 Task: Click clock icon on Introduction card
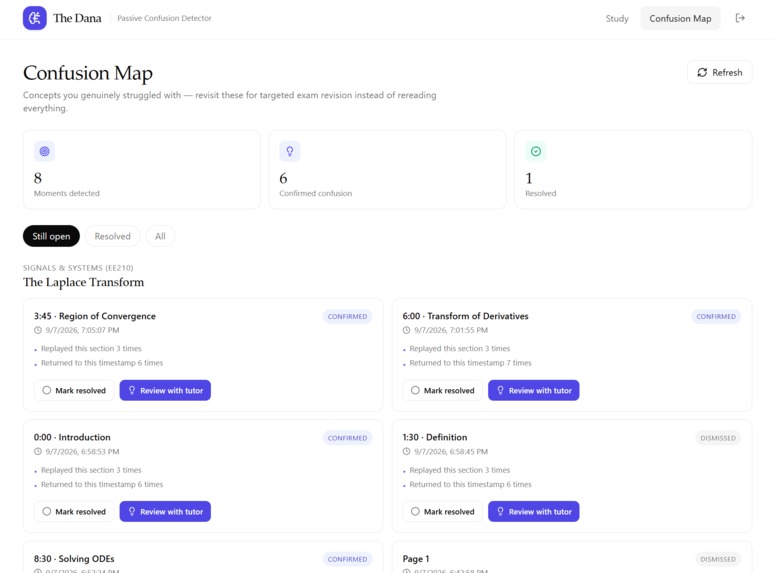click(x=38, y=452)
